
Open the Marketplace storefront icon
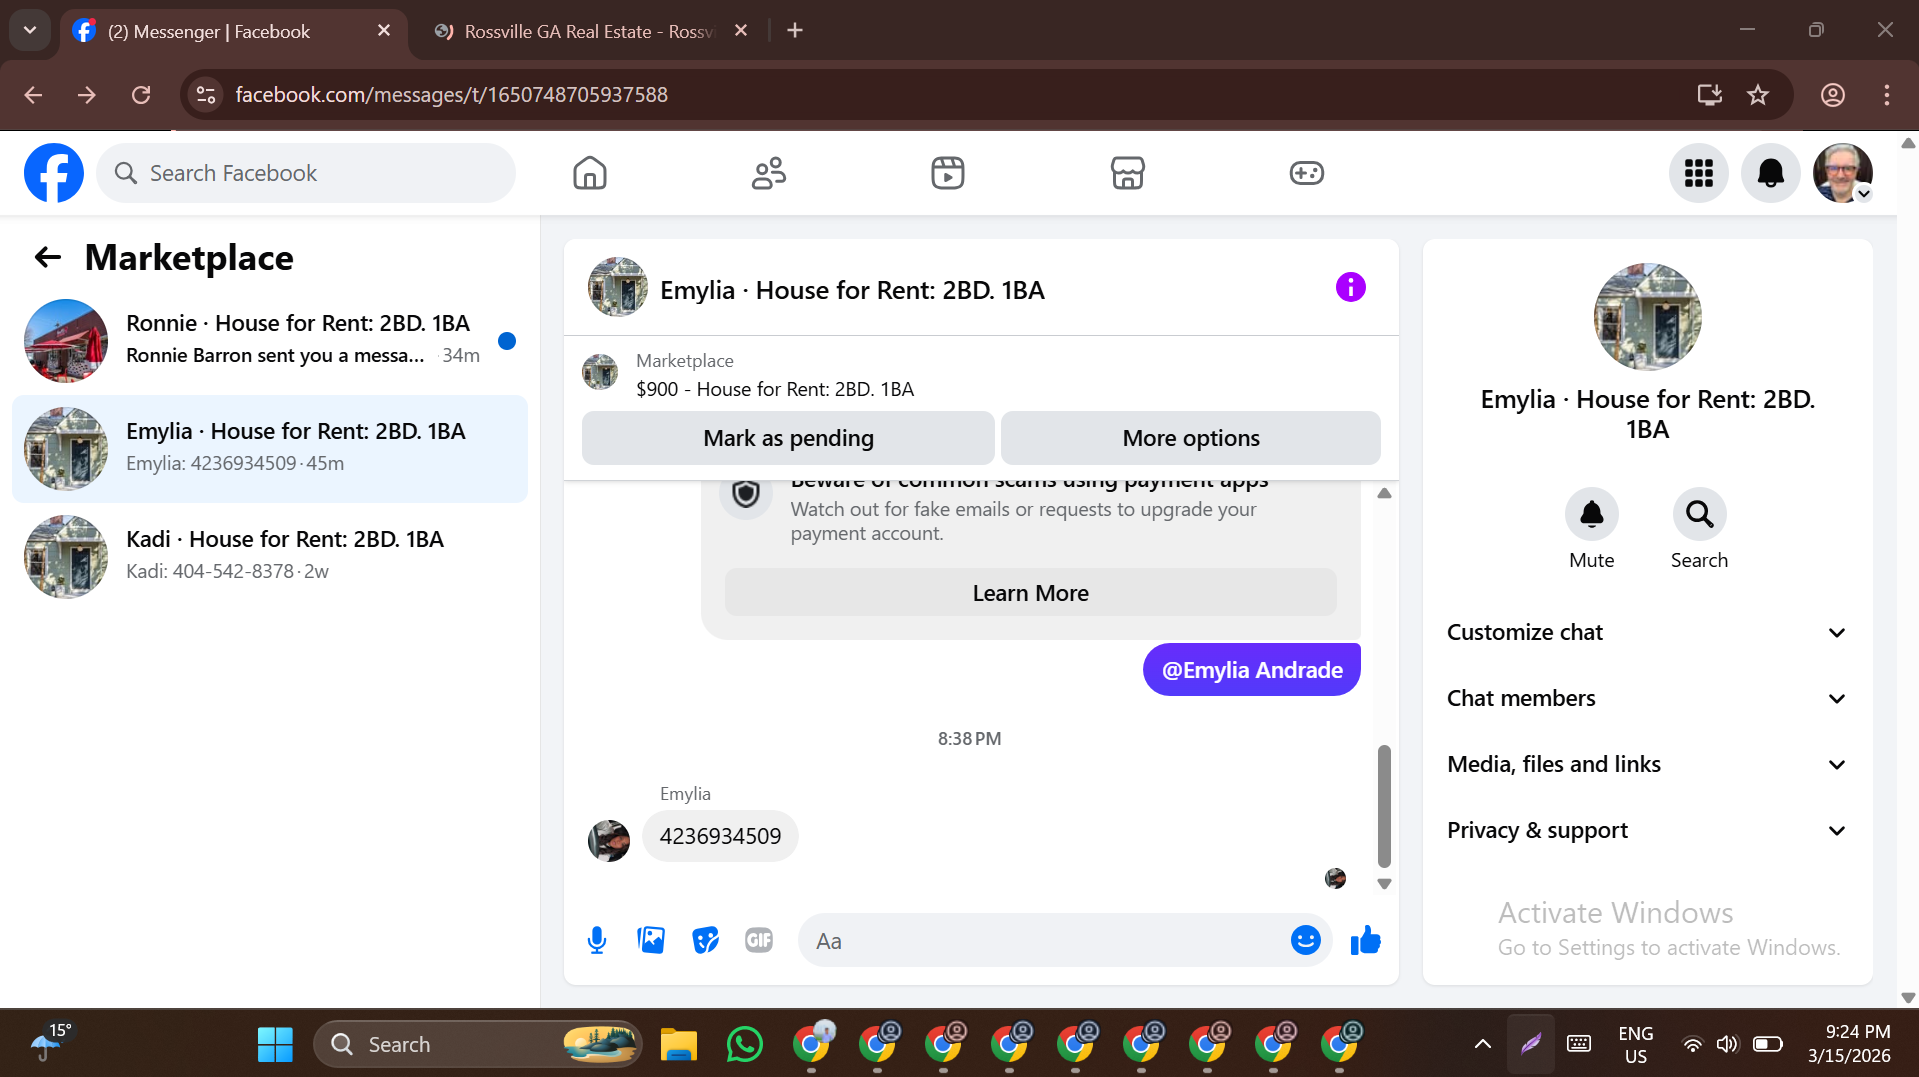1127,173
